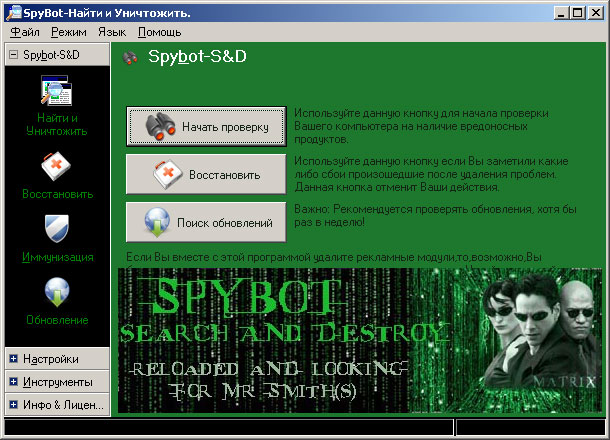Minimize the SpyBot window
The image size is (610, 440).
561,13
